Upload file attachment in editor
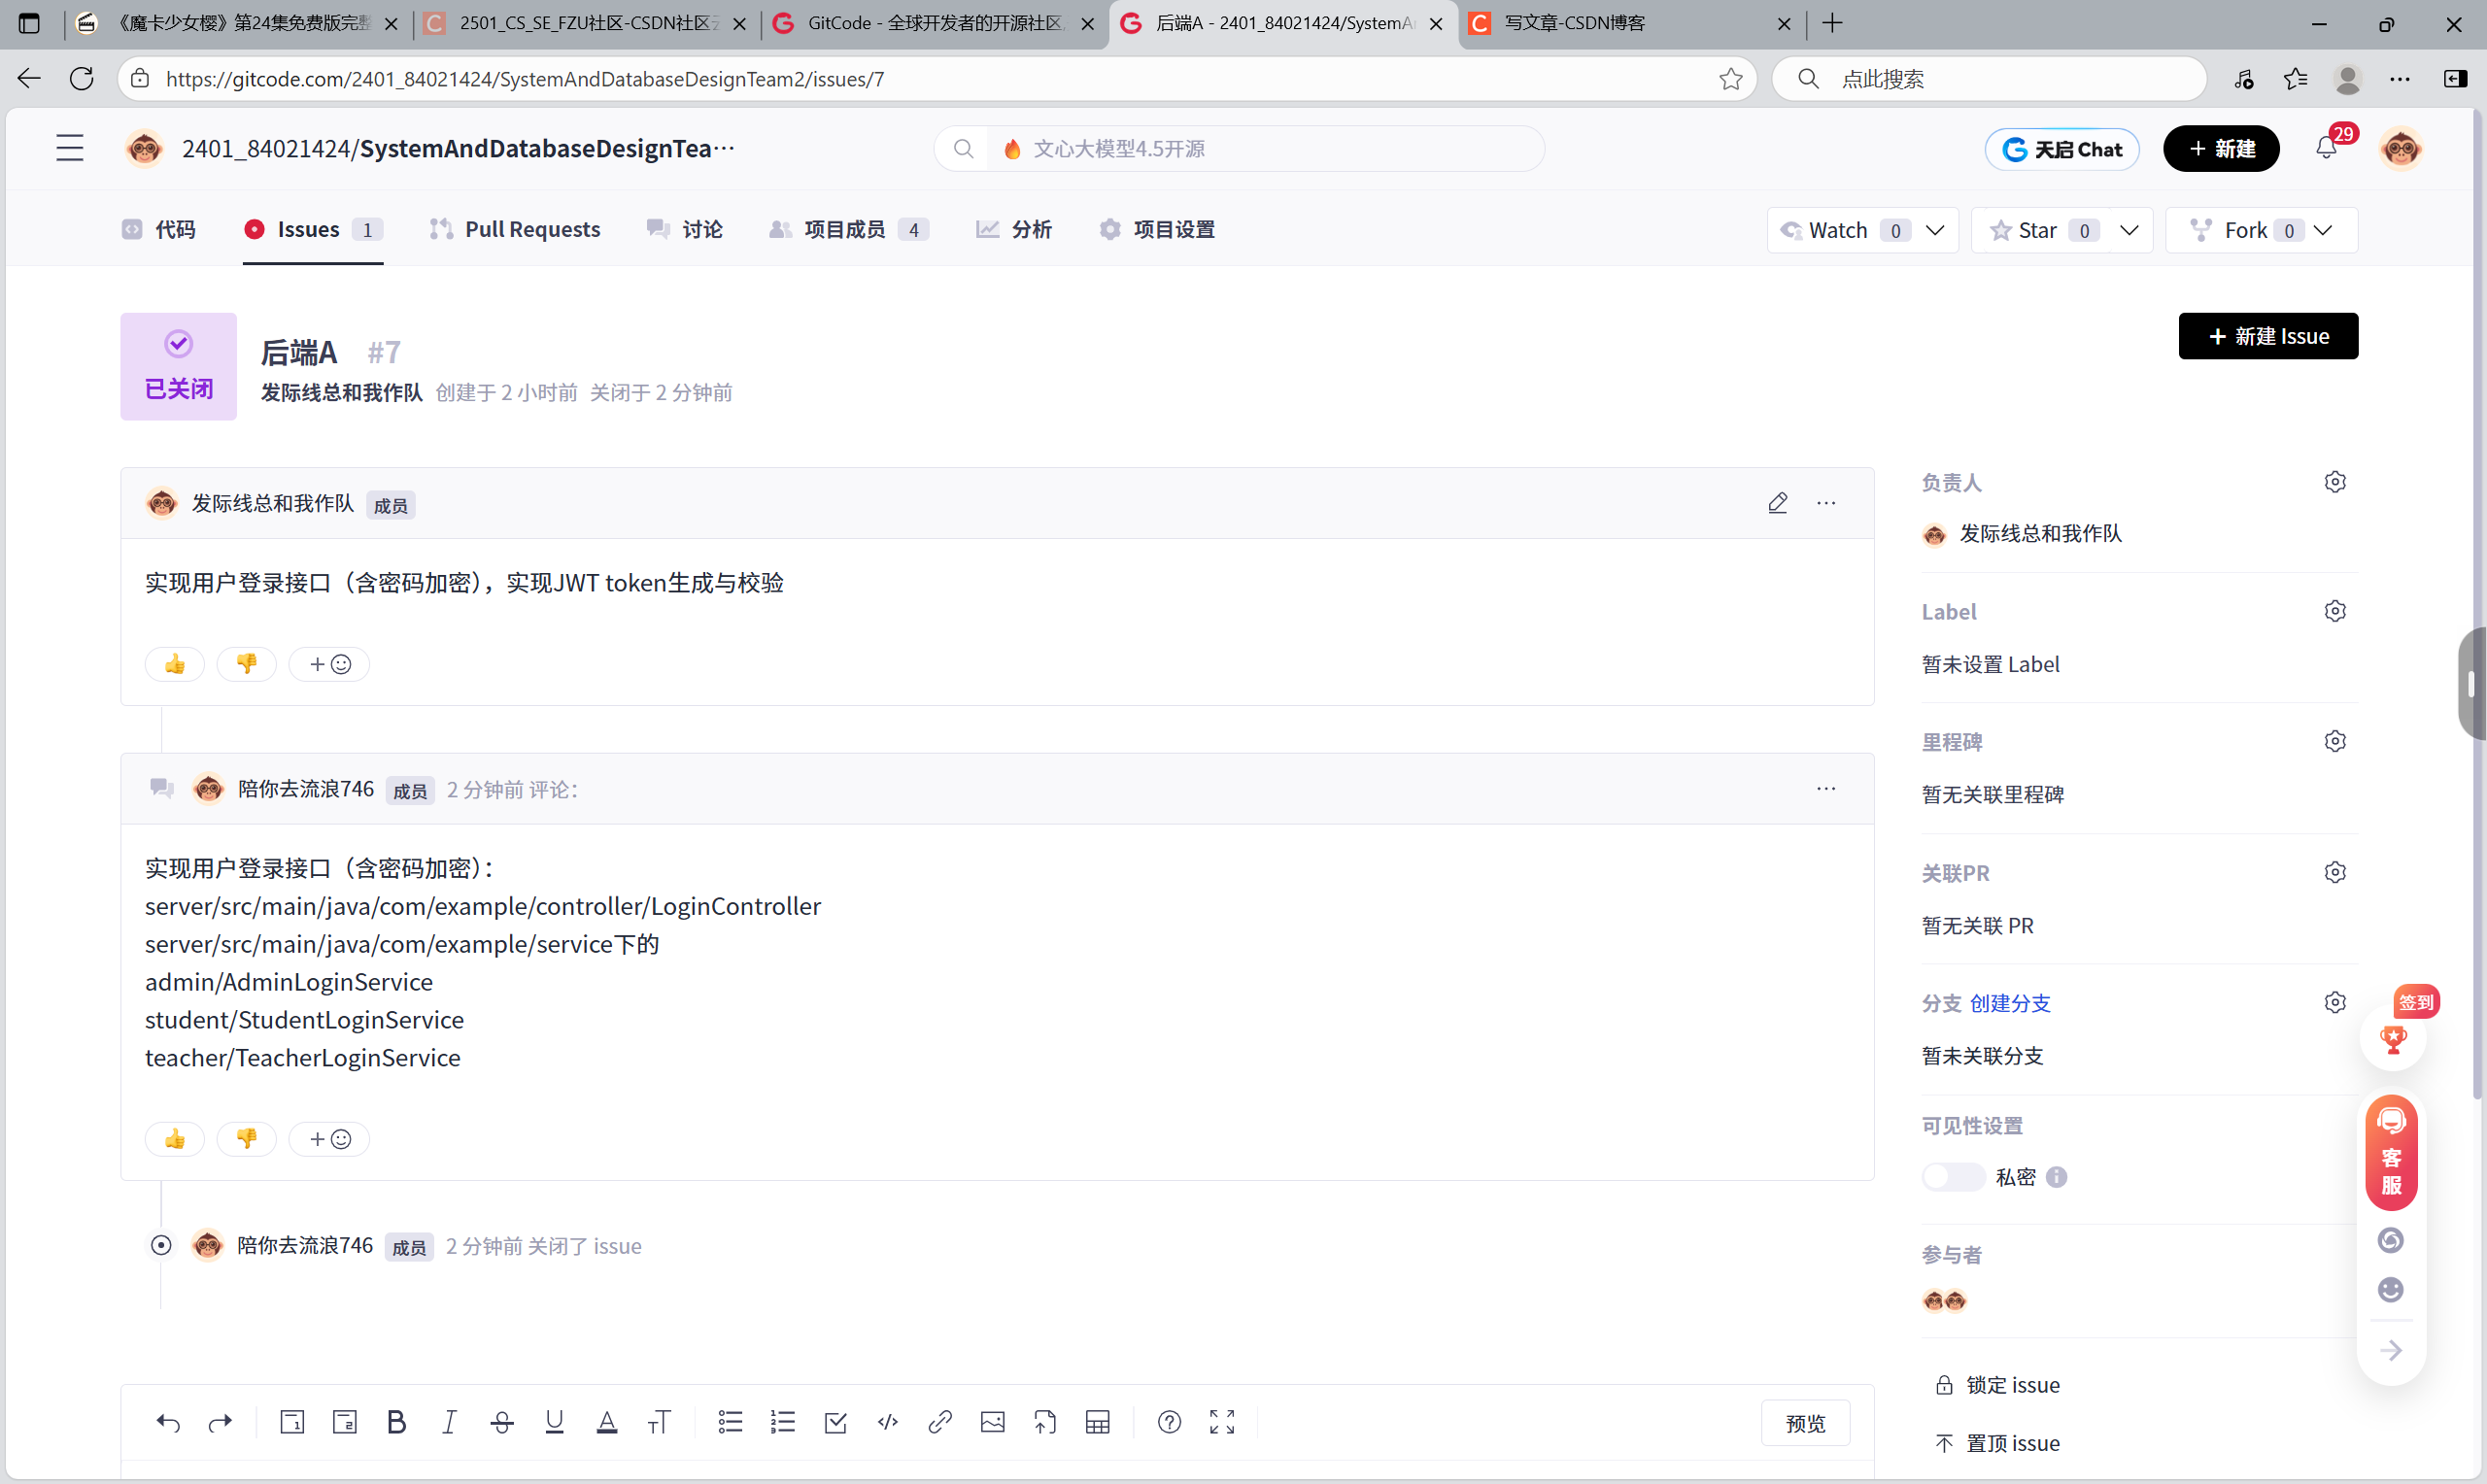This screenshot has height=1484, width=2487. pyautogui.click(x=1044, y=1422)
